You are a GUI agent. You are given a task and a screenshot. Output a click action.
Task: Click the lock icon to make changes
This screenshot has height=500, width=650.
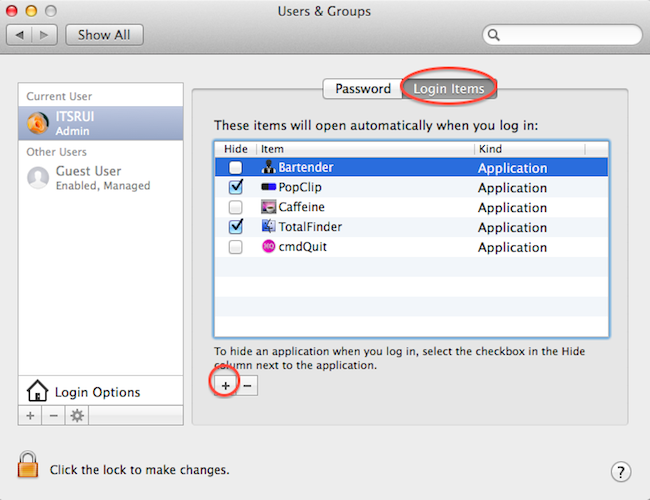[28, 465]
